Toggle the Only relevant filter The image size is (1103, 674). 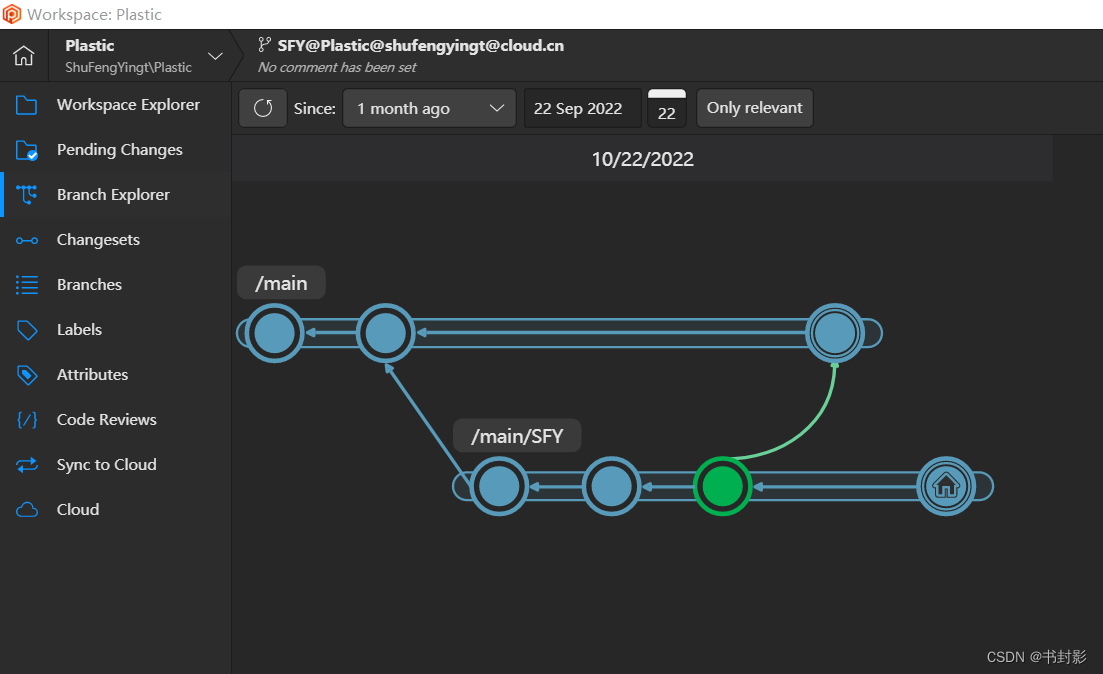point(755,108)
